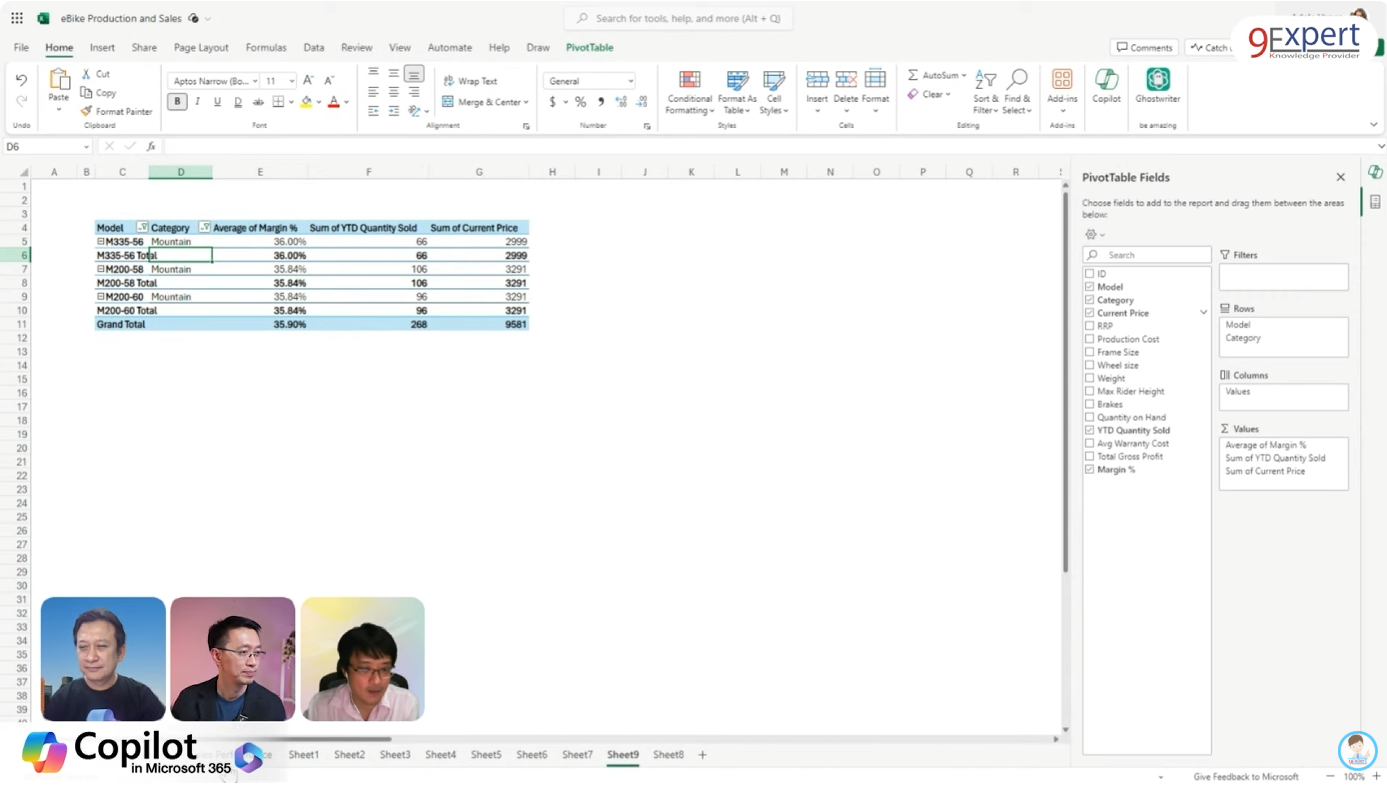
Task: Open the Model column filter dropdown
Action: 141,228
